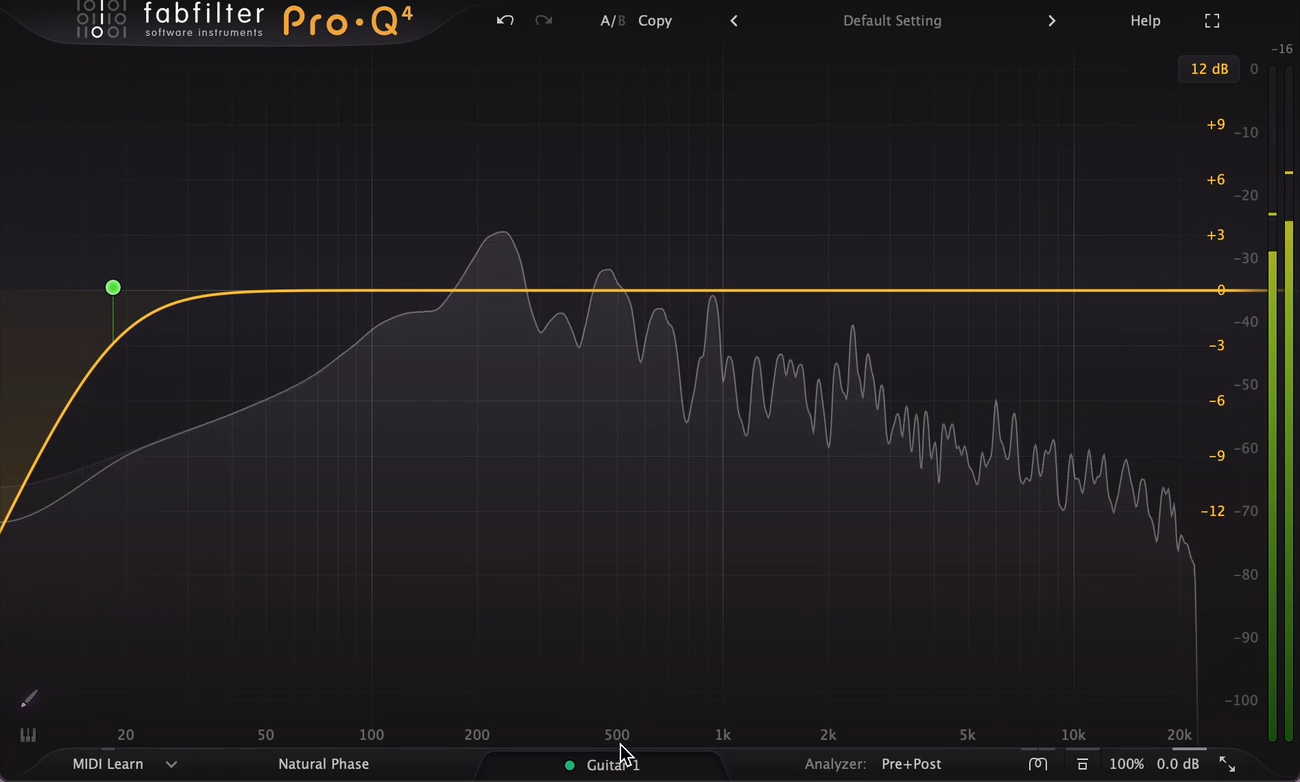
Task: Open the Help menu
Action: pyautogui.click(x=1145, y=21)
